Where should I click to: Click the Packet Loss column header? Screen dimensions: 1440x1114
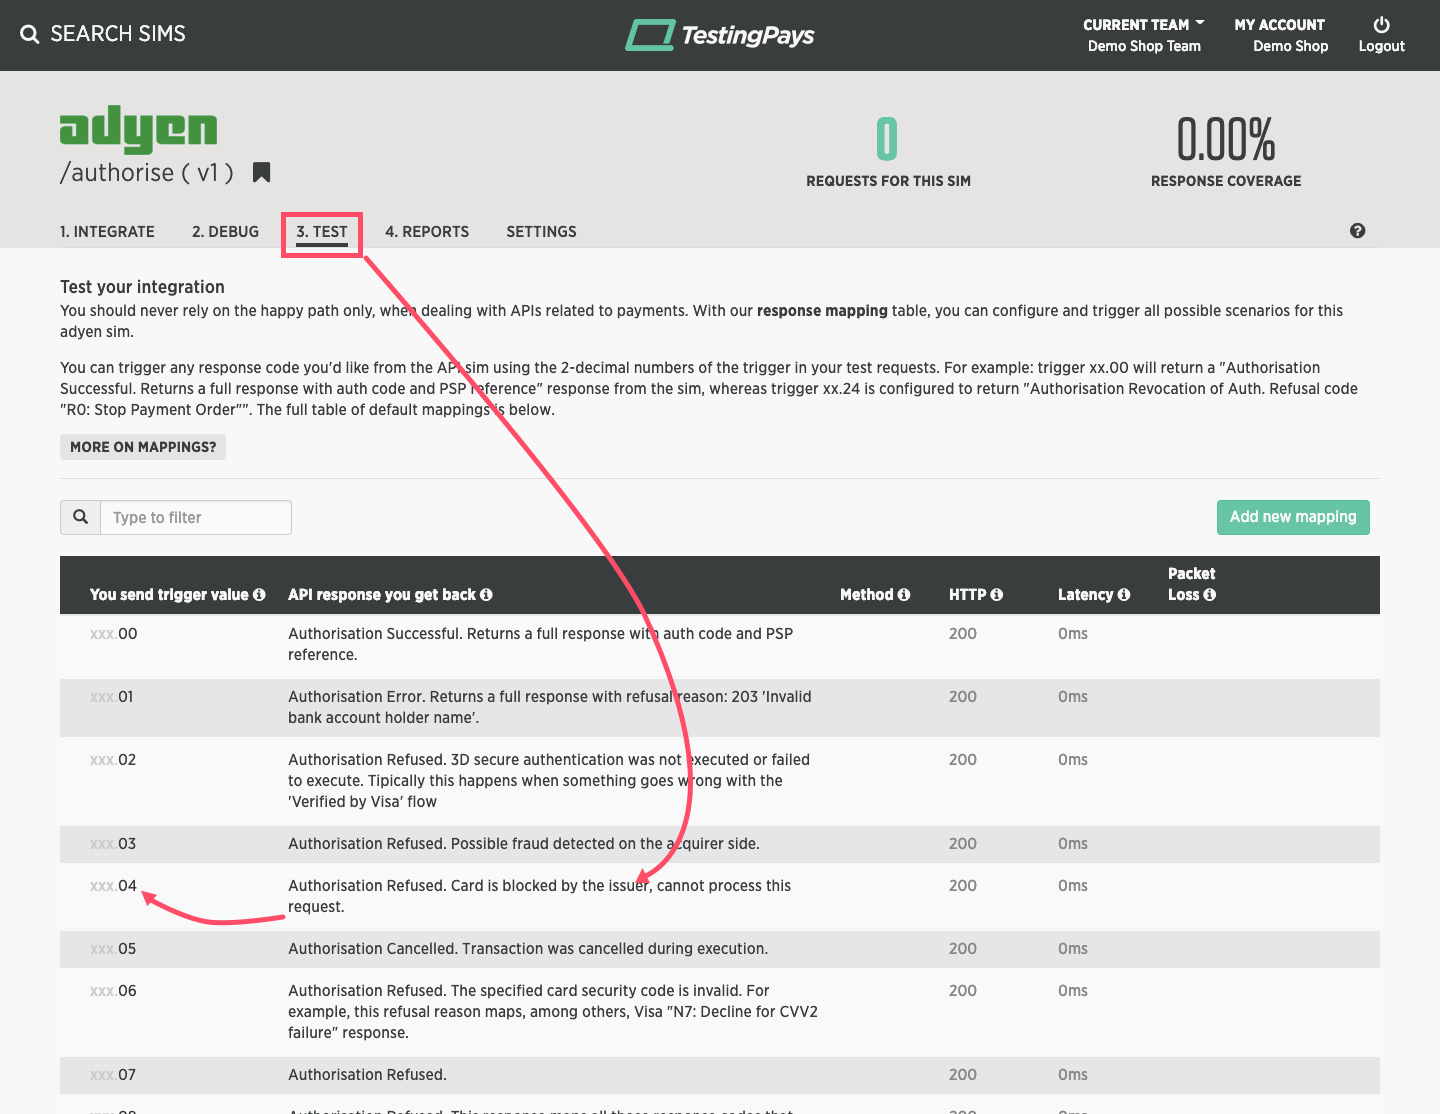1191,584
